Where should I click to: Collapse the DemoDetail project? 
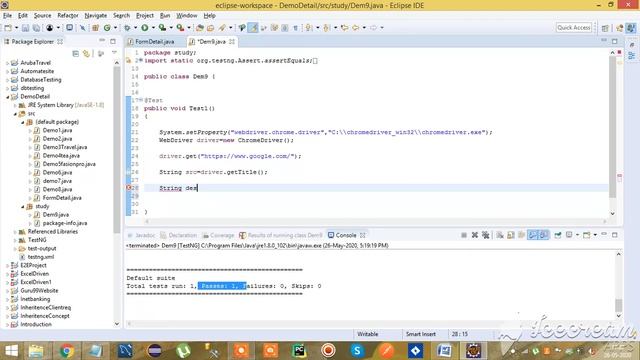tap(8, 97)
